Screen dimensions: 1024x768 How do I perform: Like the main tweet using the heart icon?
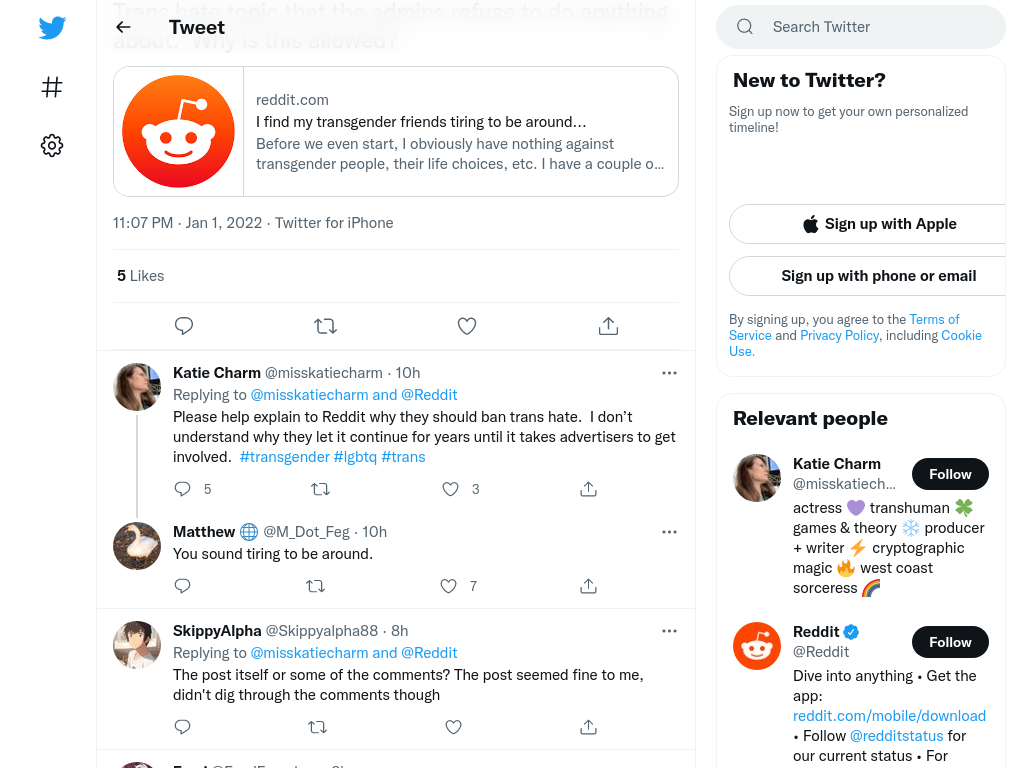click(x=466, y=325)
